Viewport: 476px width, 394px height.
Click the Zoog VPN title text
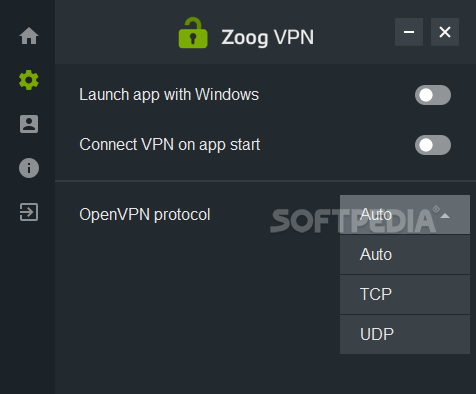(268, 37)
